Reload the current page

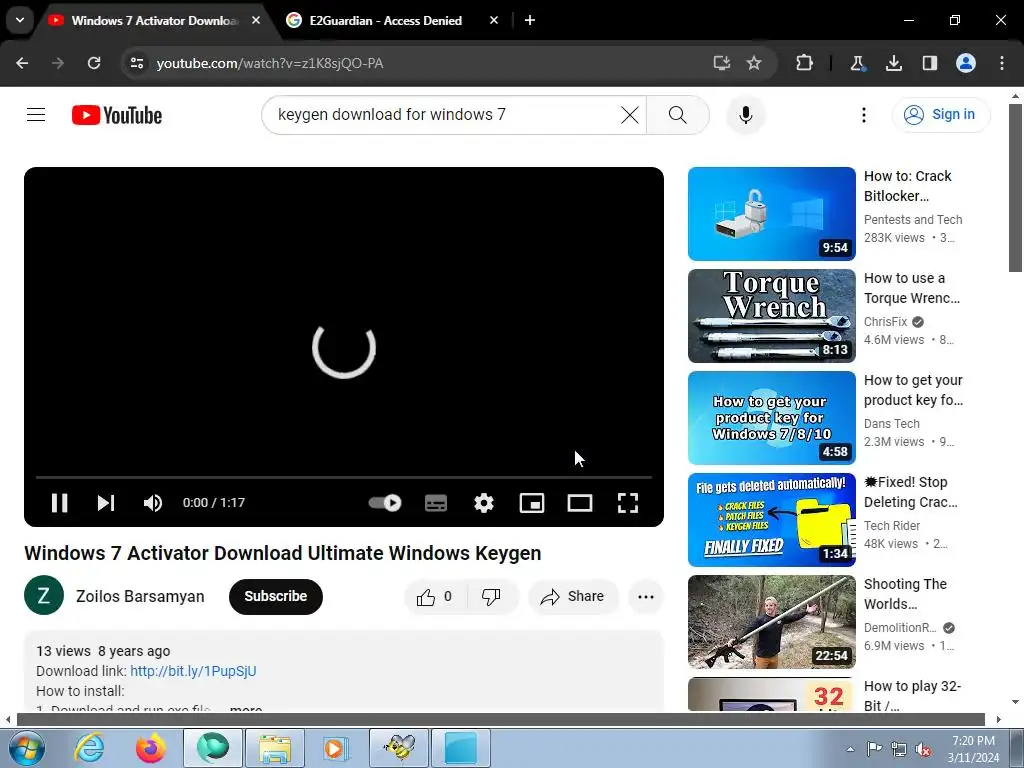(x=94, y=63)
